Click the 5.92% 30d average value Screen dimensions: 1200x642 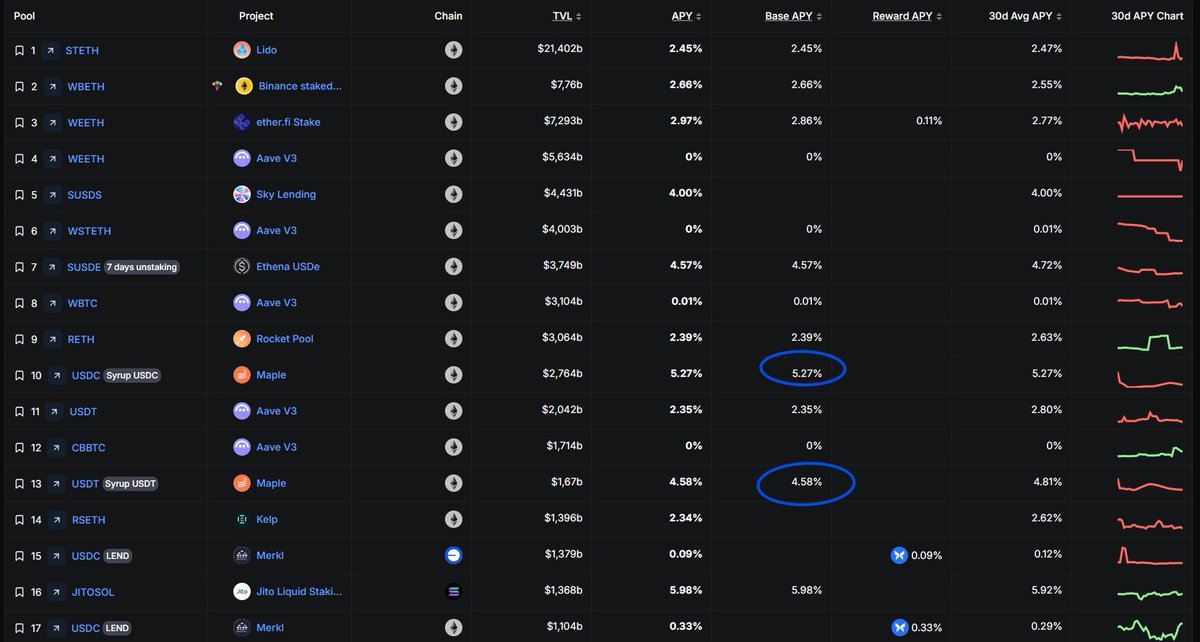coord(1047,591)
